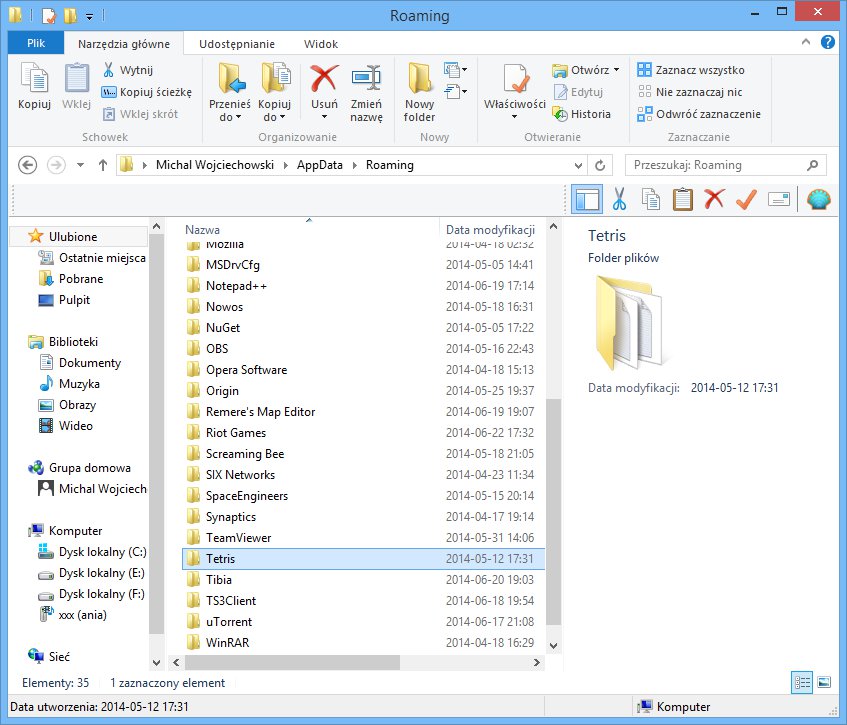Open the Usuń dropdown arrow

coord(324,117)
